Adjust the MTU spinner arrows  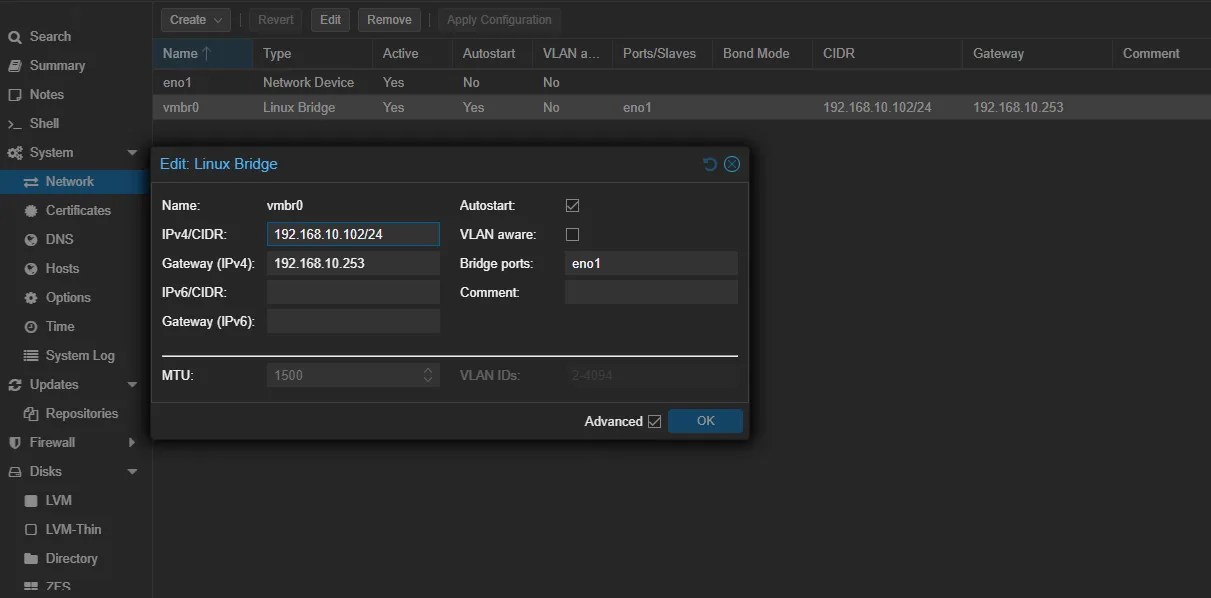pyautogui.click(x=428, y=376)
